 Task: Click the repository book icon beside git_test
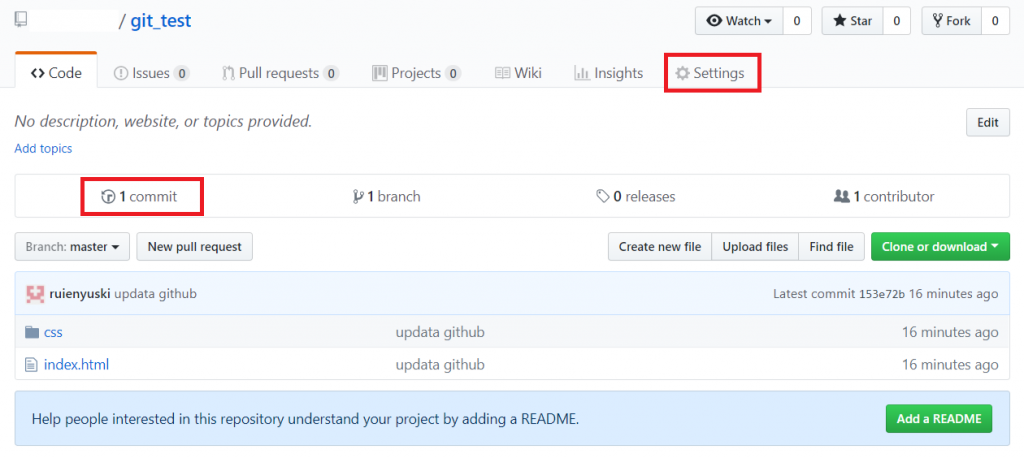coord(22,21)
